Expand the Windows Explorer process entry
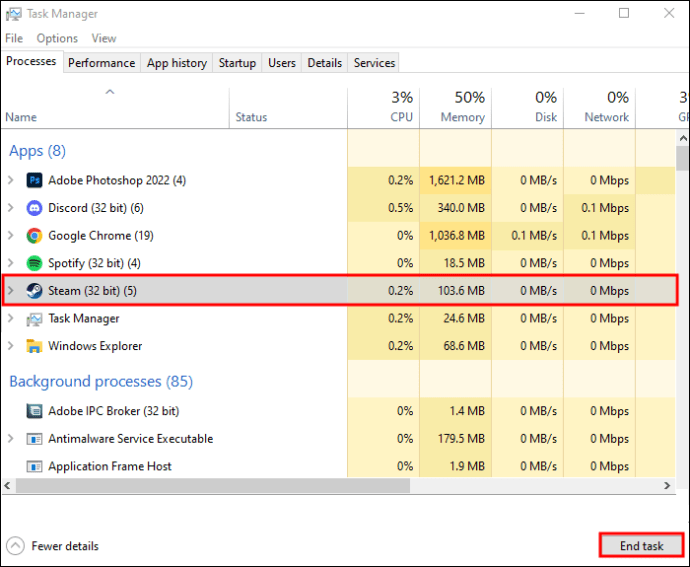 (x=11, y=346)
